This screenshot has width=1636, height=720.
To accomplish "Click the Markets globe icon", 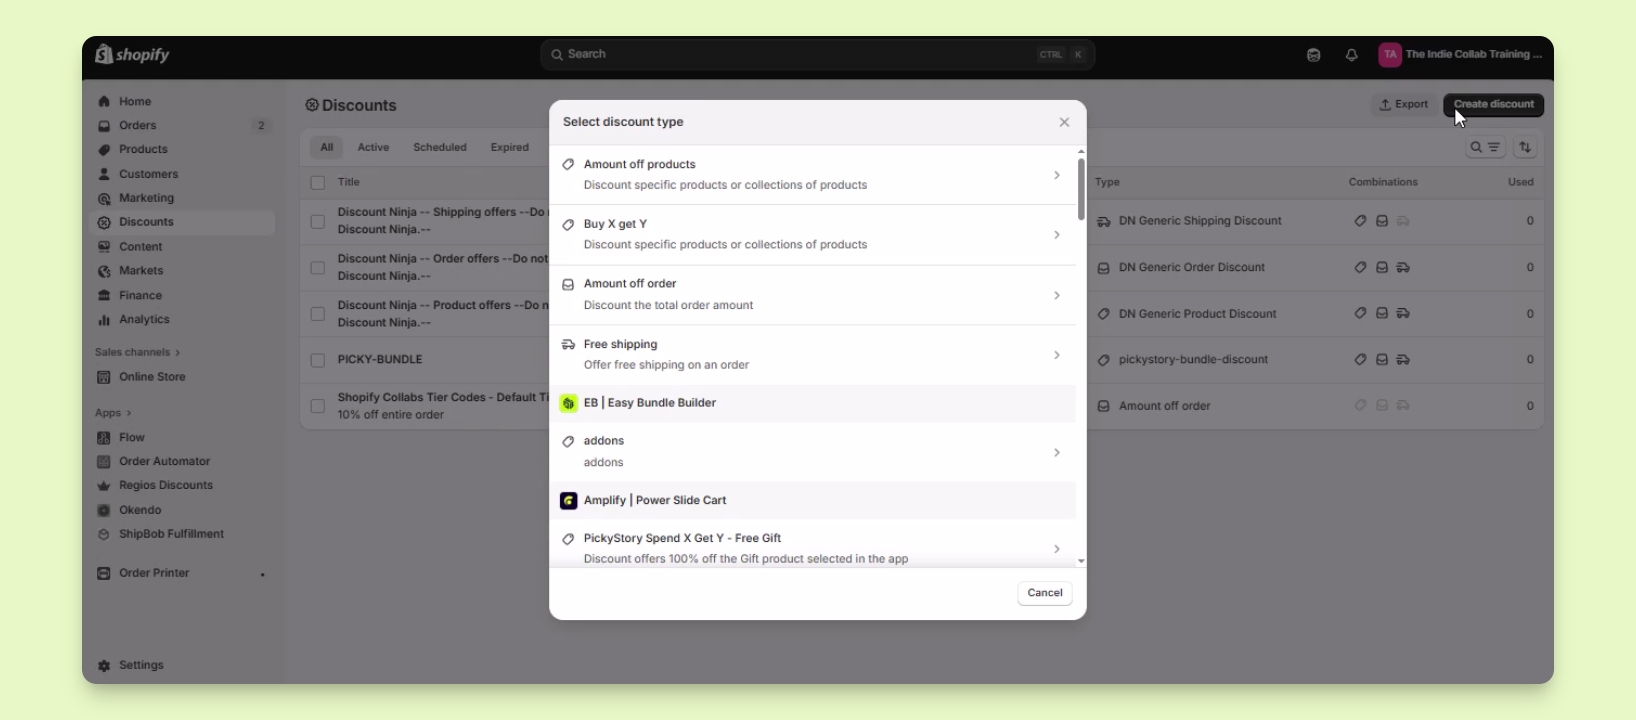I will pos(104,271).
